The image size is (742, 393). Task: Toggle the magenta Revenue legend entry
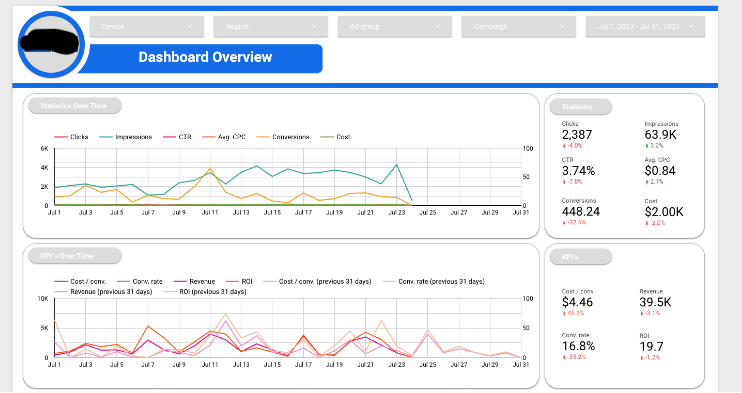pyautogui.click(x=194, y=281)
